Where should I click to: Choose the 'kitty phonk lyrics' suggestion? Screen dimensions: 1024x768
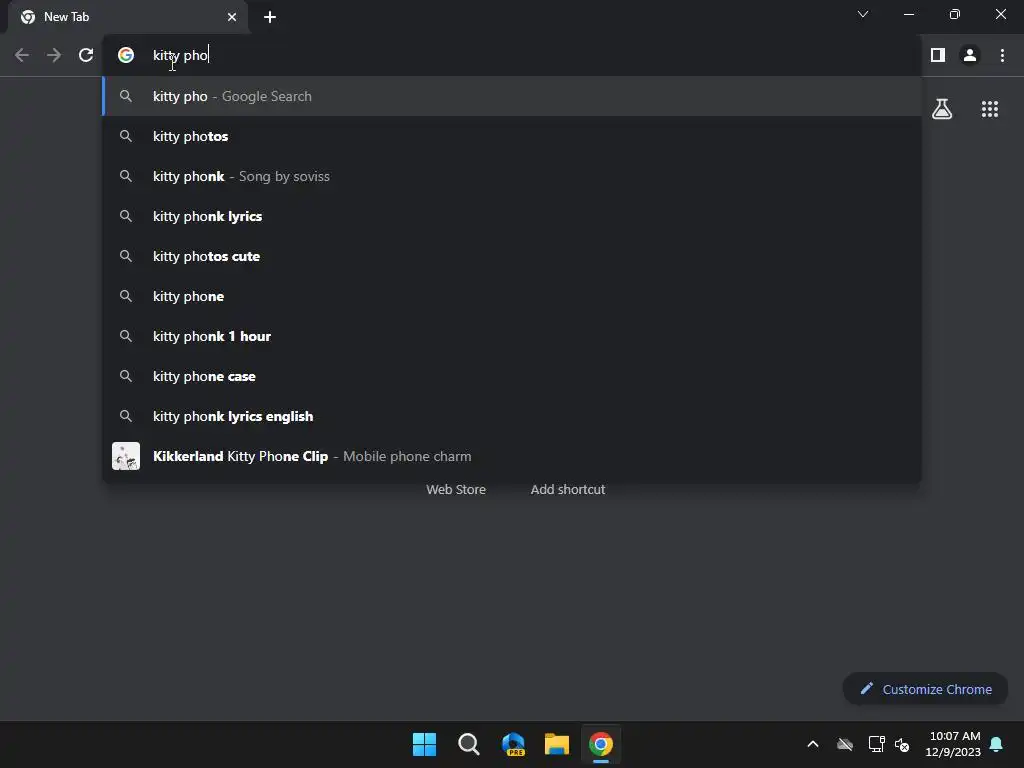[x=512, y=216]
